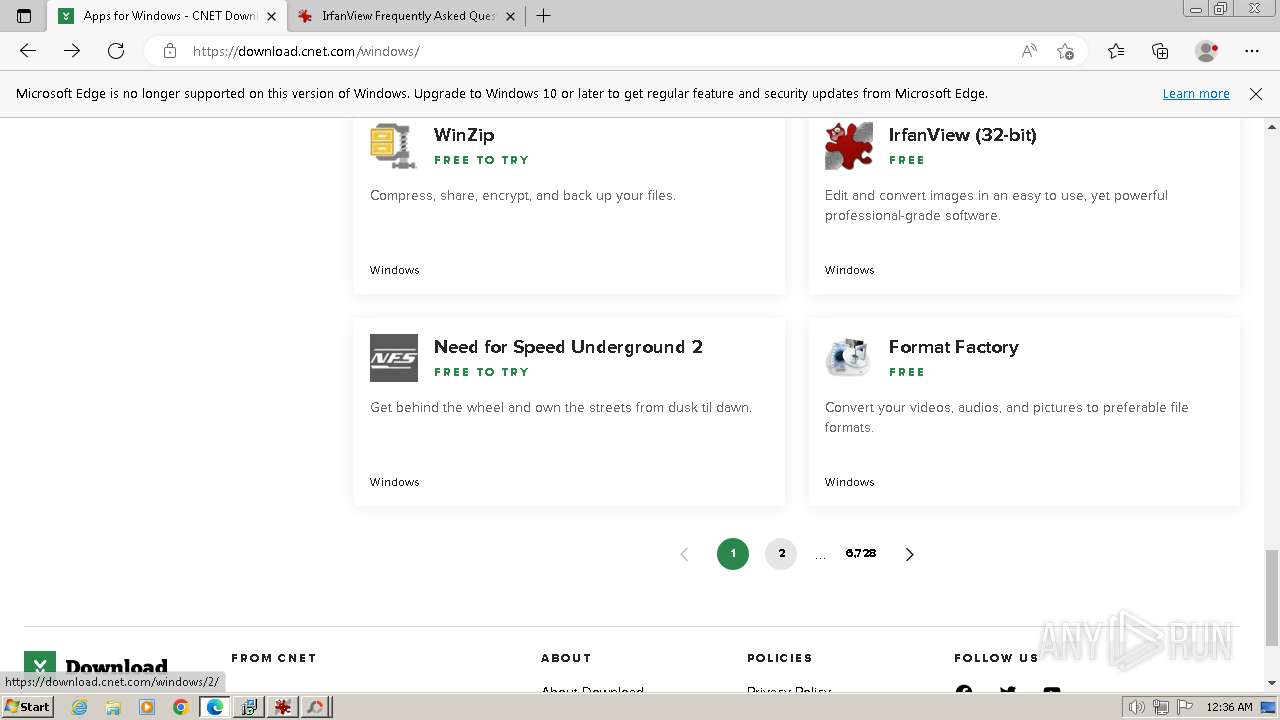Screen dimensions: 1280x720
Task: Go forward using the browser forward arrow
Action: (x=72, y=51)
